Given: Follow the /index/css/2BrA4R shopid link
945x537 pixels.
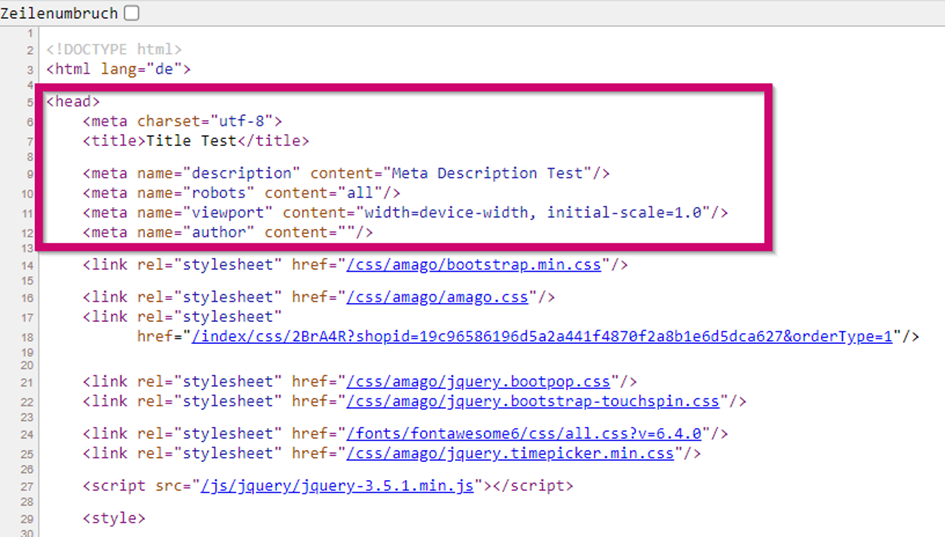Looking at the screenshot, I should tap(542, 336).
